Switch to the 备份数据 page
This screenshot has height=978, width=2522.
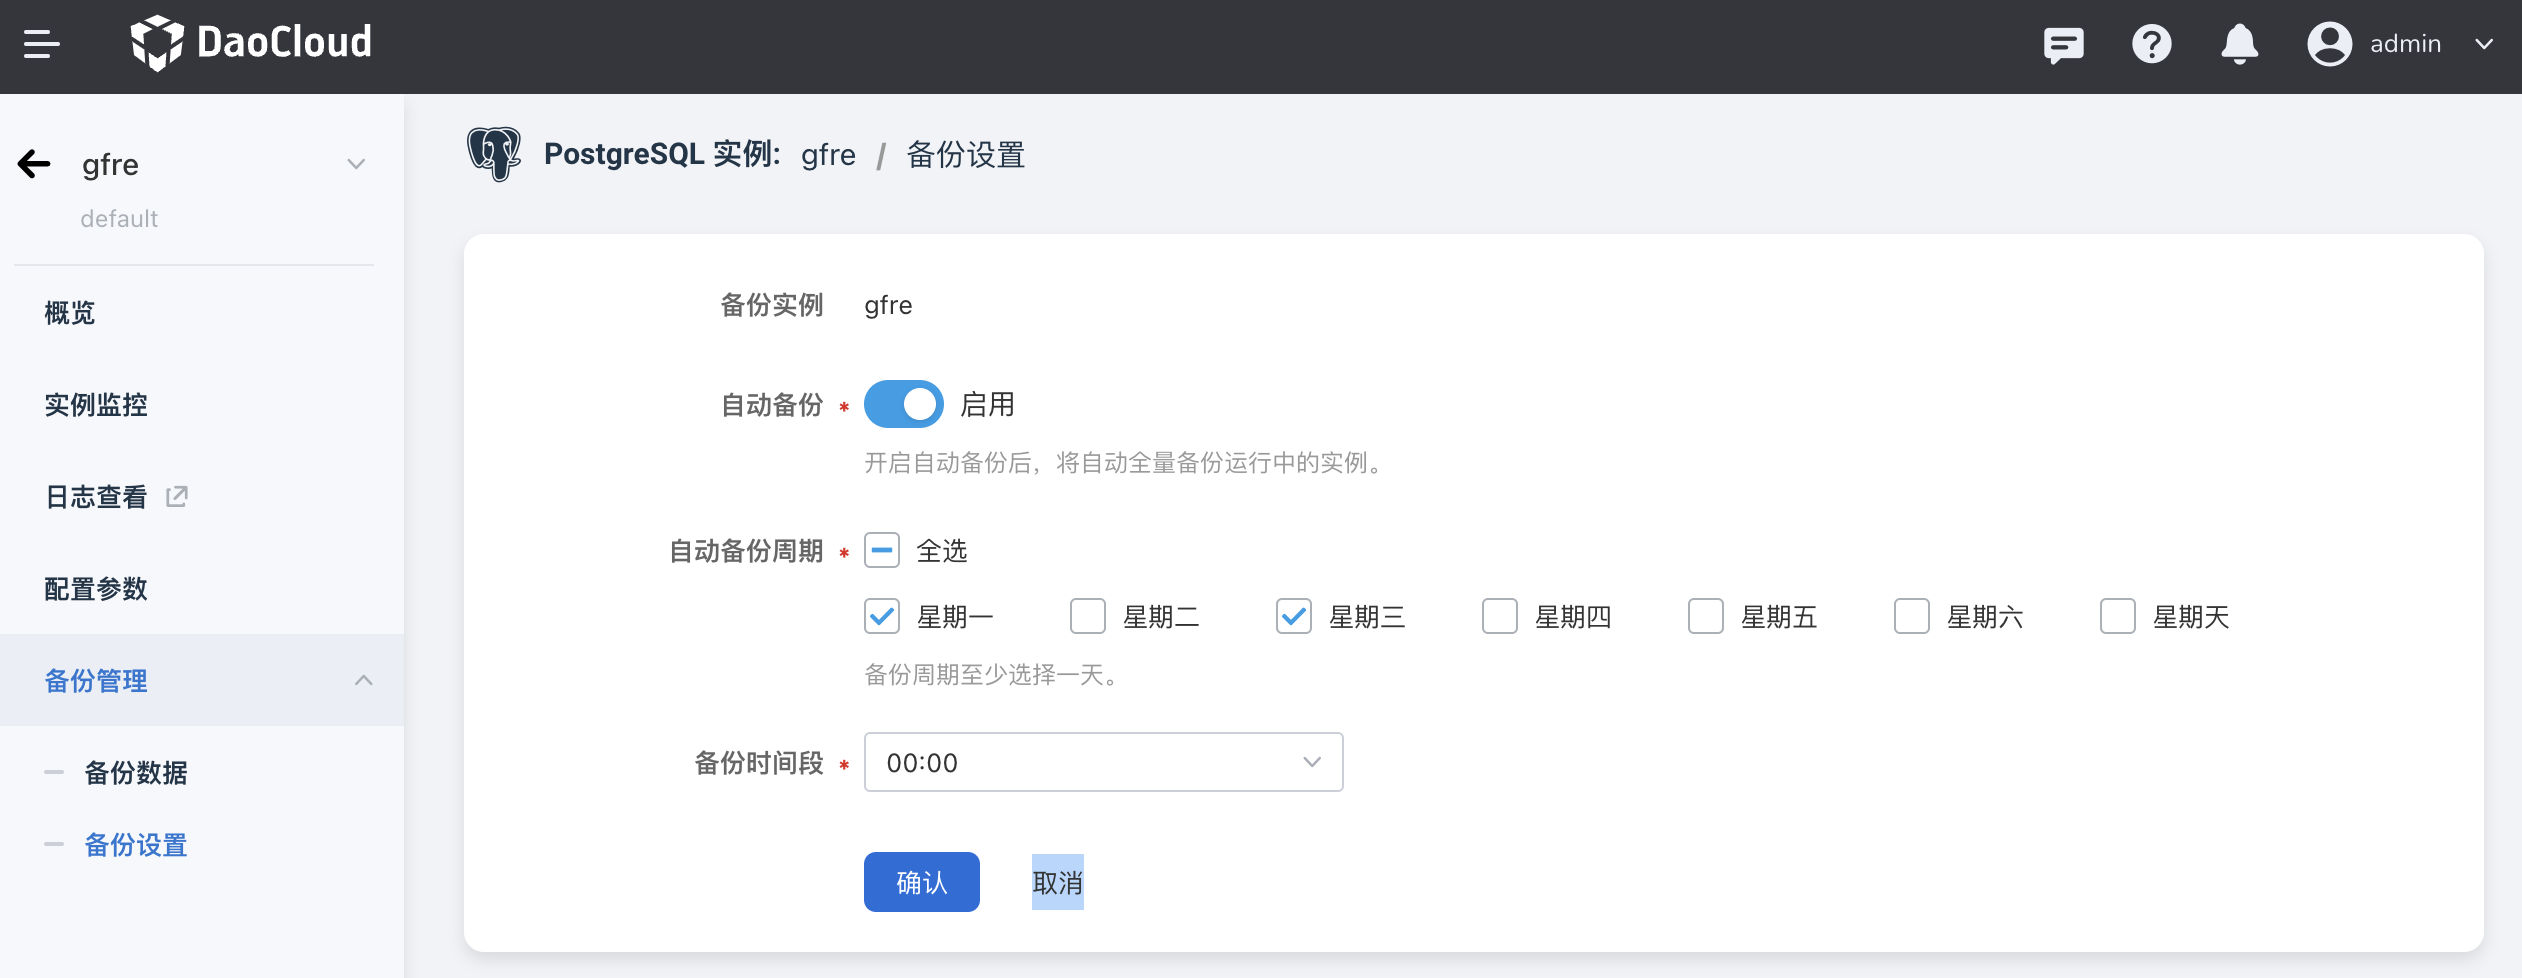[x=136, y=772]
